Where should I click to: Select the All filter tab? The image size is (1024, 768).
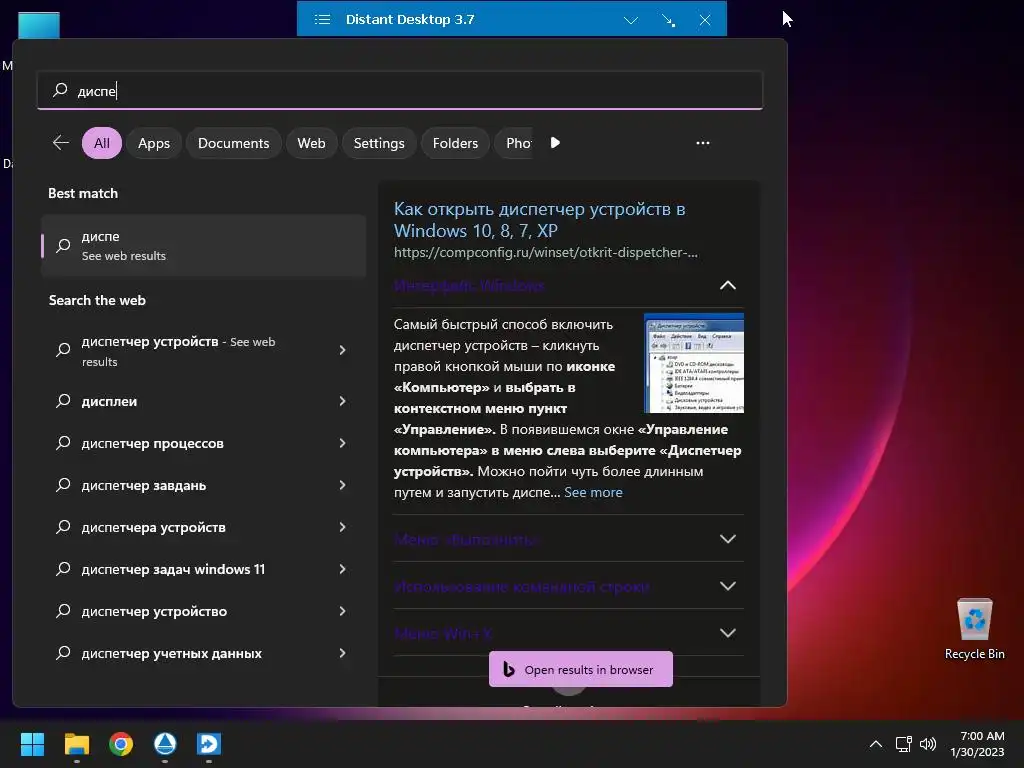point(102,143)
